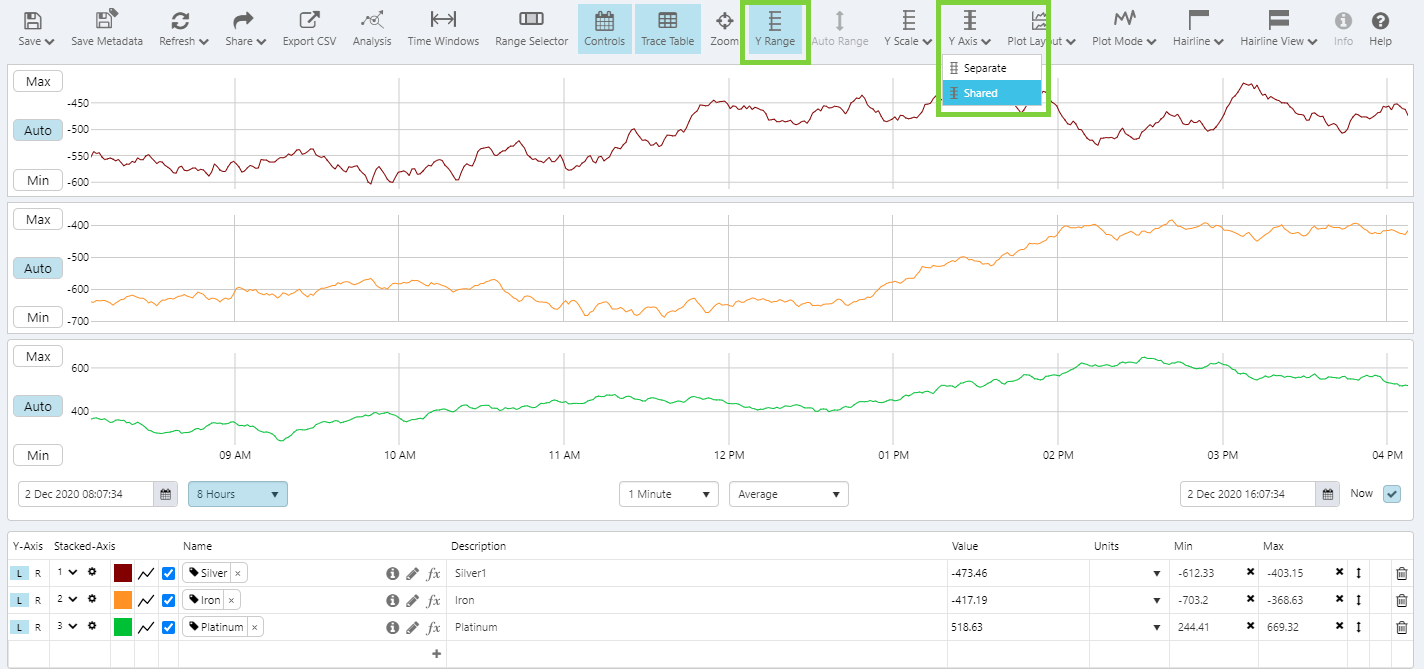This screenshot has width=1424, height=669.
Task: Click the orange Iron color swatch
Action: [123, 600]
